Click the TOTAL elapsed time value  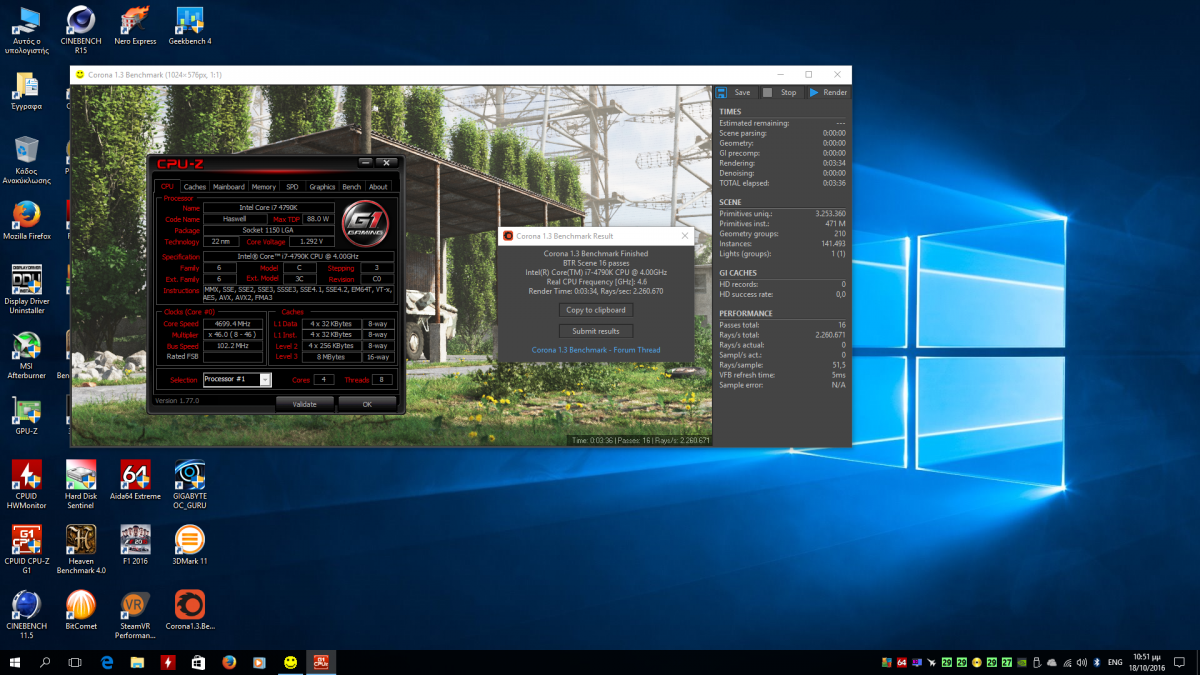coord(834,183)
